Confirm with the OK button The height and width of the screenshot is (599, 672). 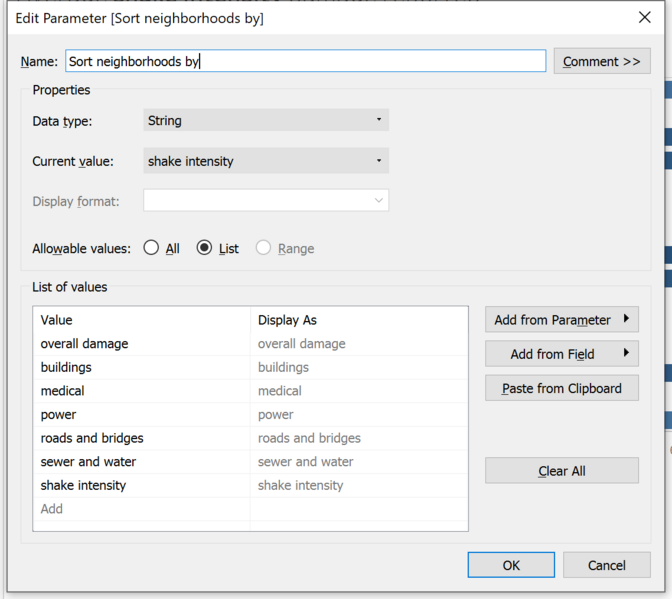click(x=511, y=565)
